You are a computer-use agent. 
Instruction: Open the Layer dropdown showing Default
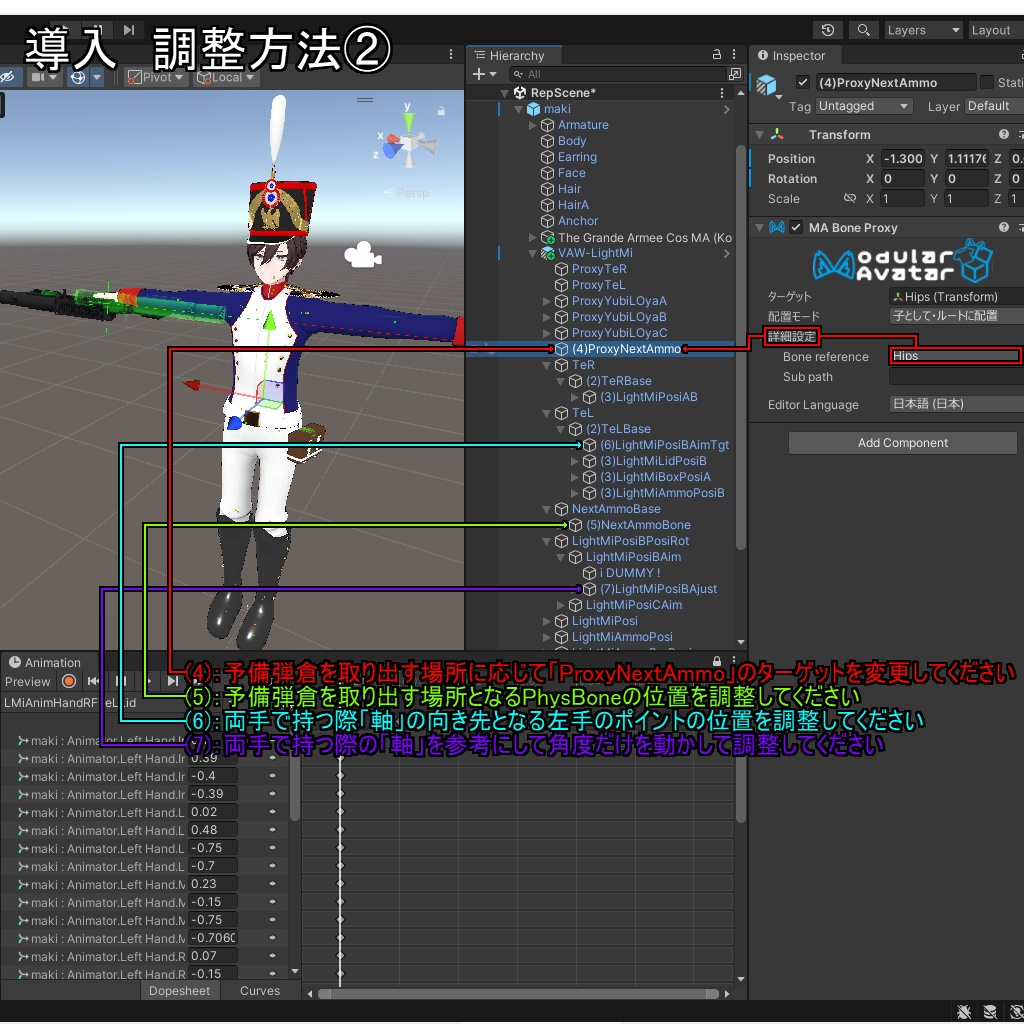(x=995, y=105)
